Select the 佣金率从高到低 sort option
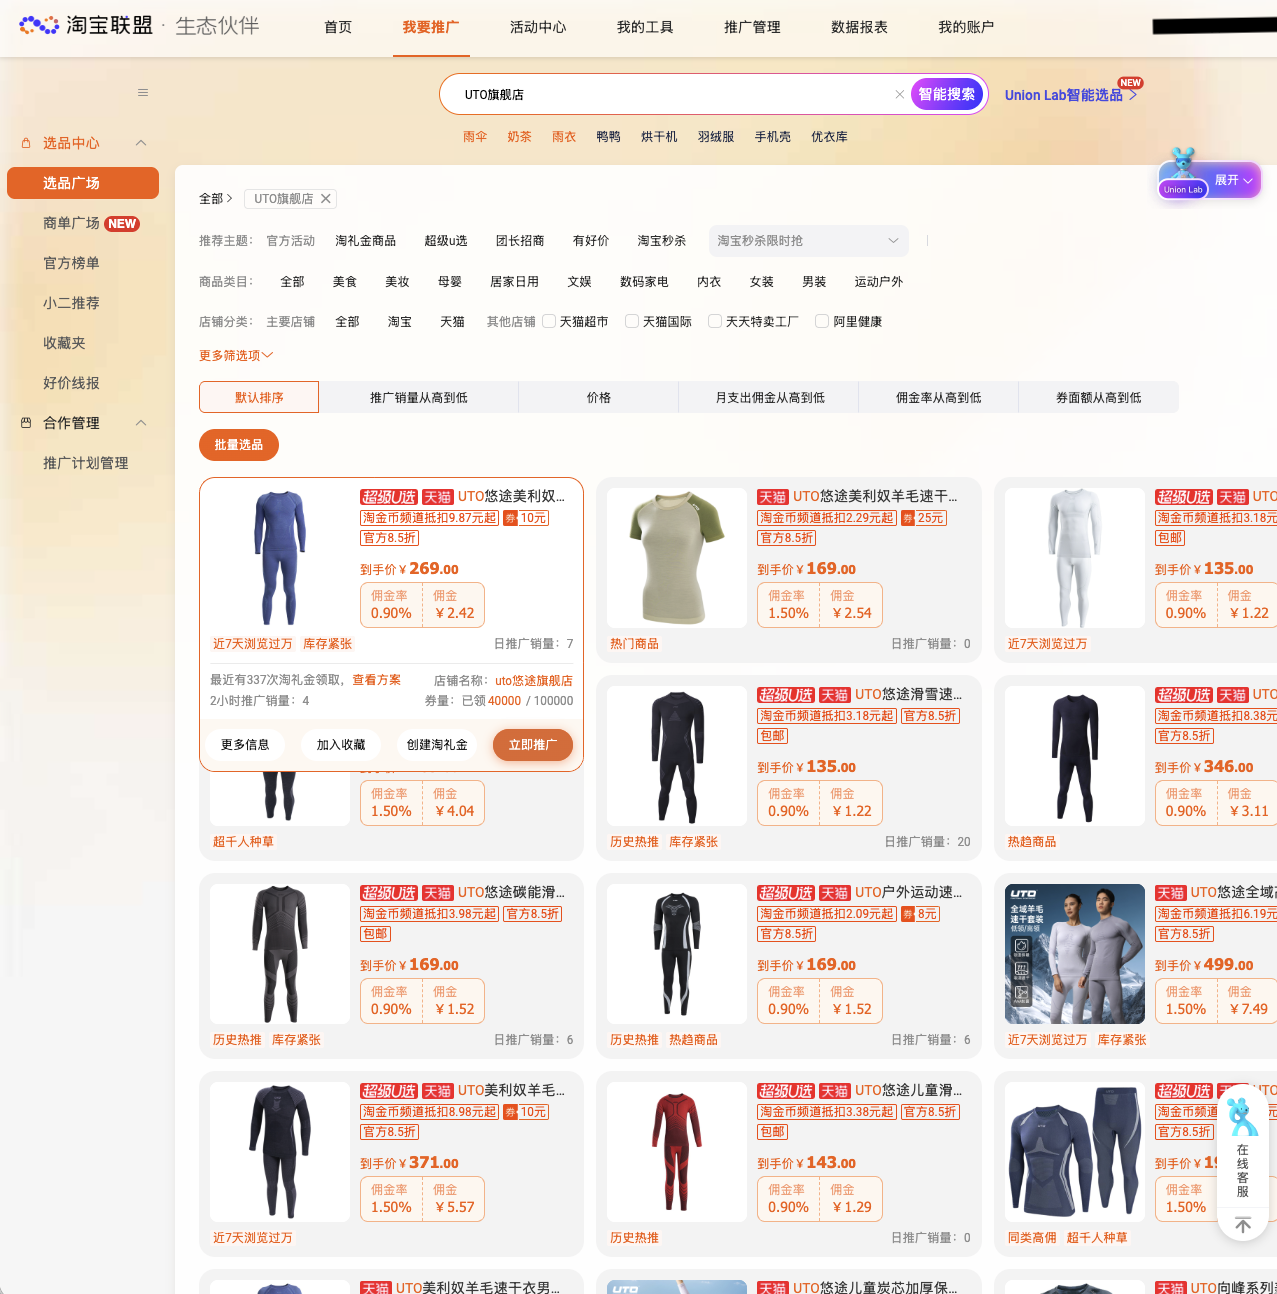This screenshot has height=1294, width=1277. click(x=937, y=397)
